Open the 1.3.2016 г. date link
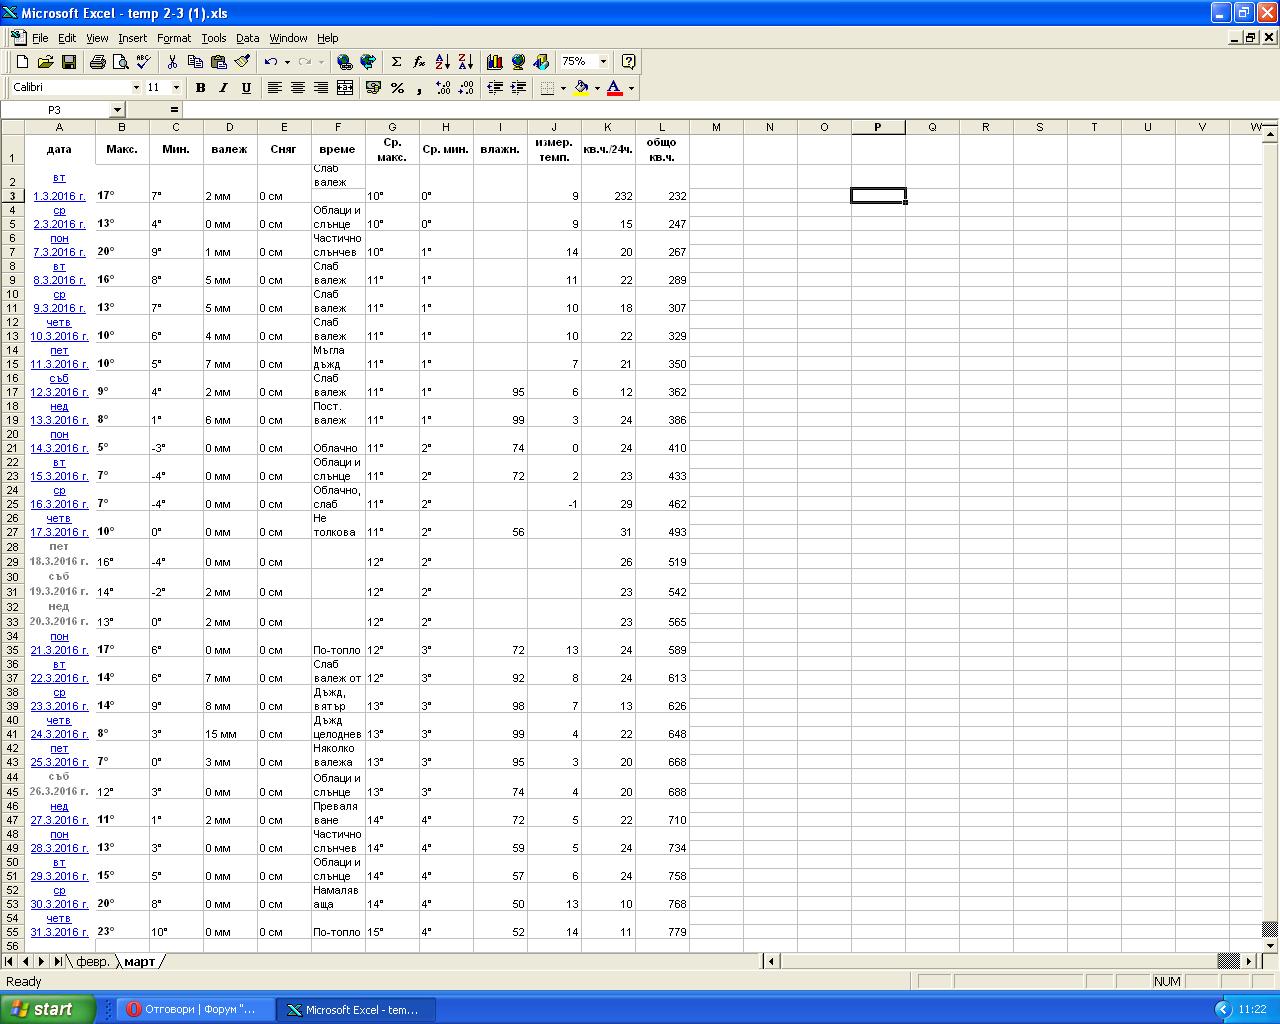 tap(59, 196)
